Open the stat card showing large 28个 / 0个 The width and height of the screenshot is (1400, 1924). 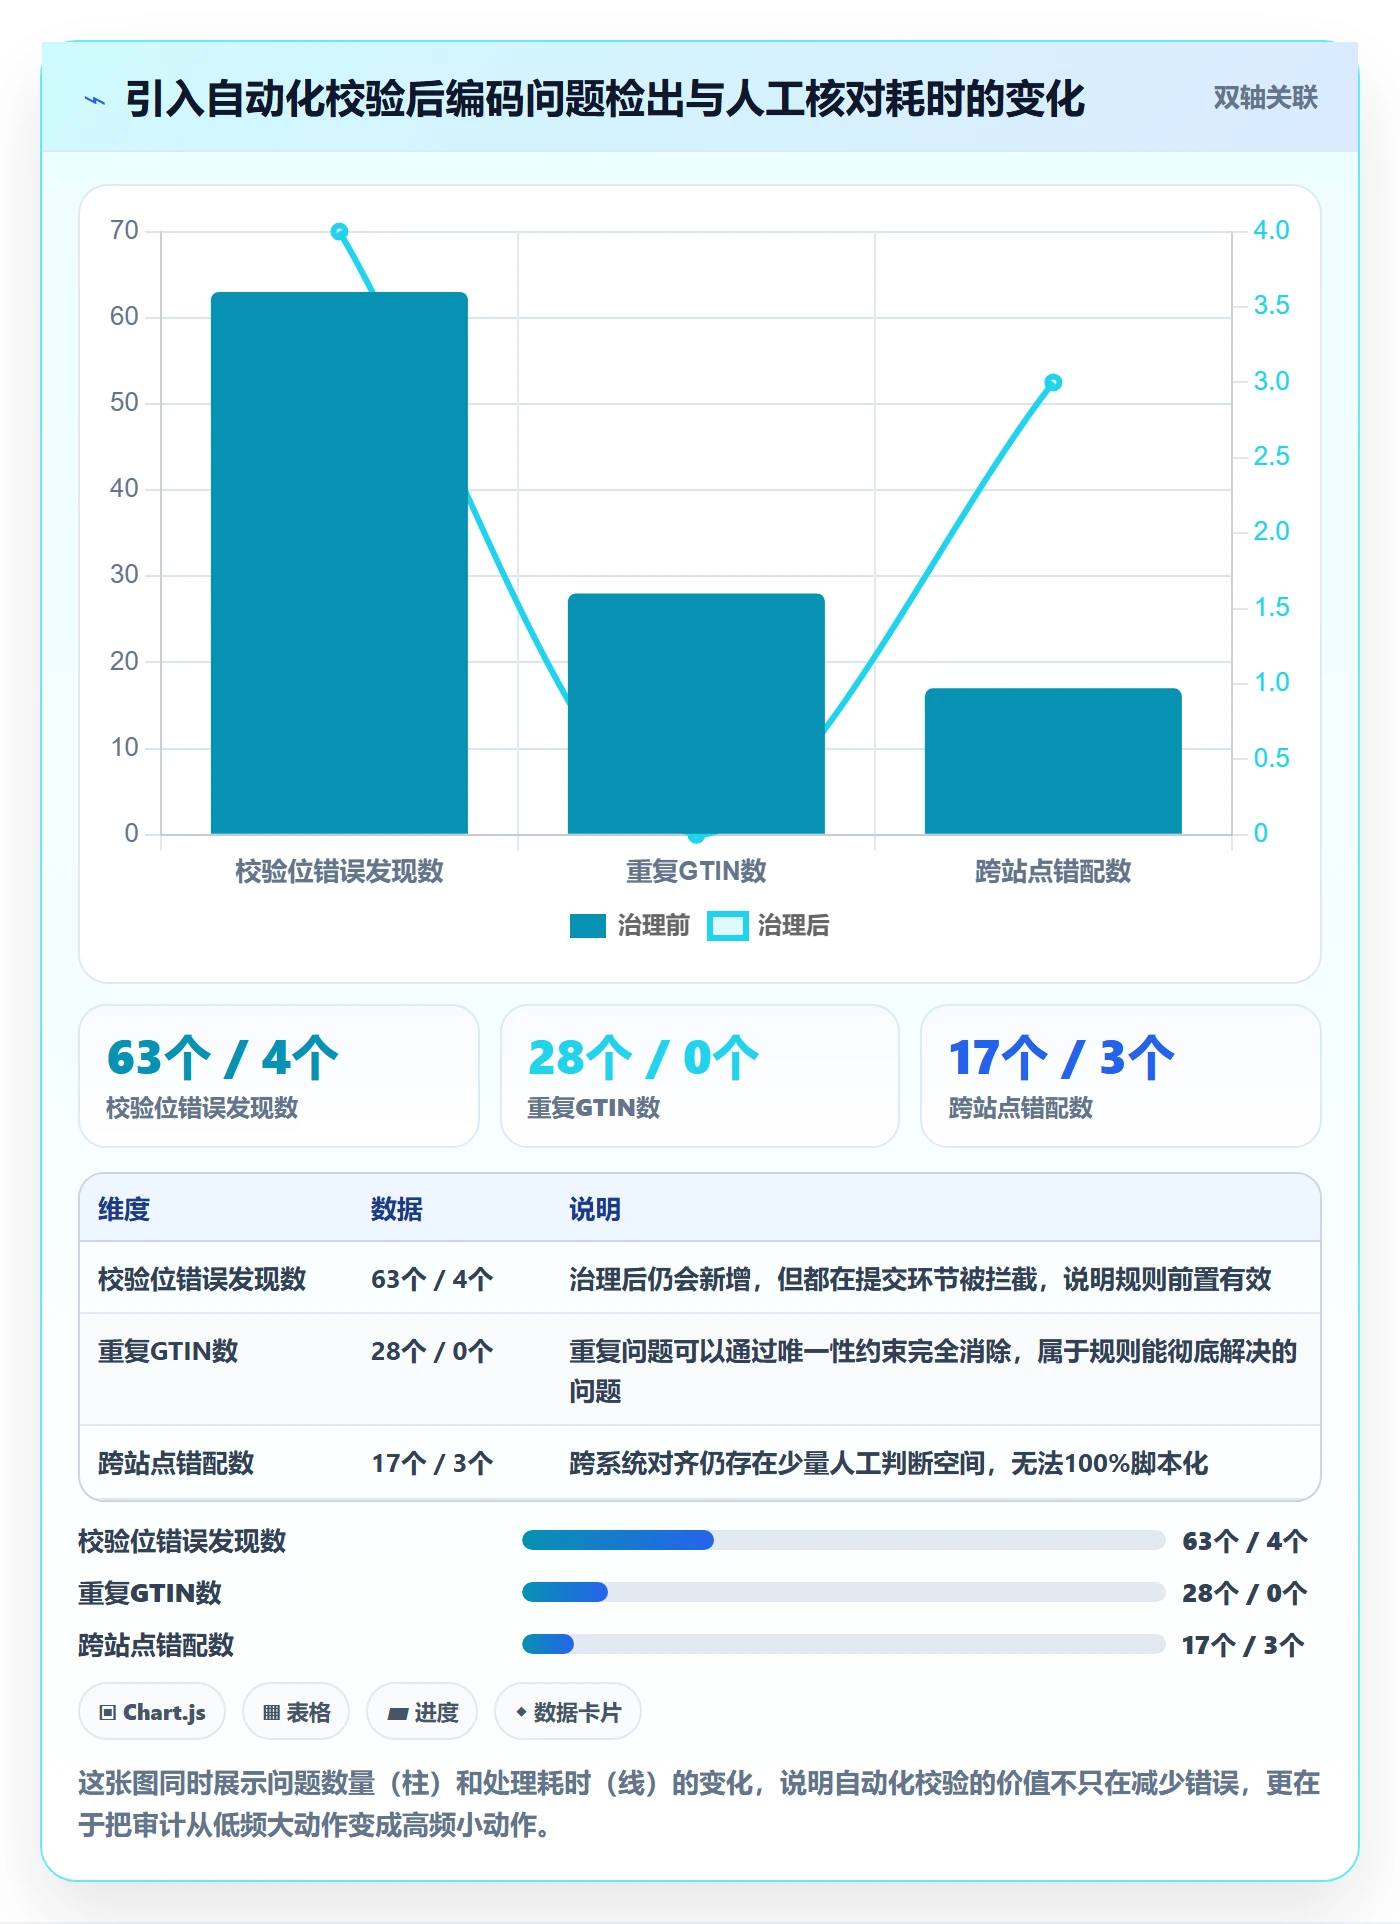(700, 1076)
